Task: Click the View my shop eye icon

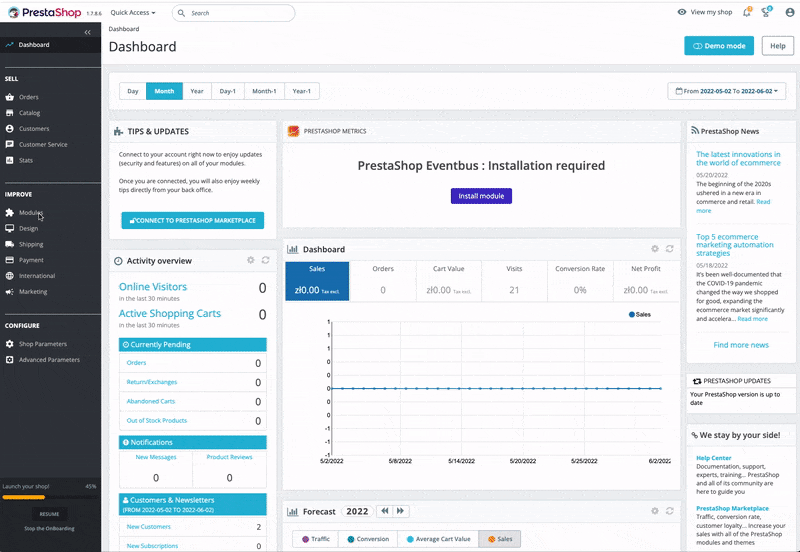Action: click(682, 12)
